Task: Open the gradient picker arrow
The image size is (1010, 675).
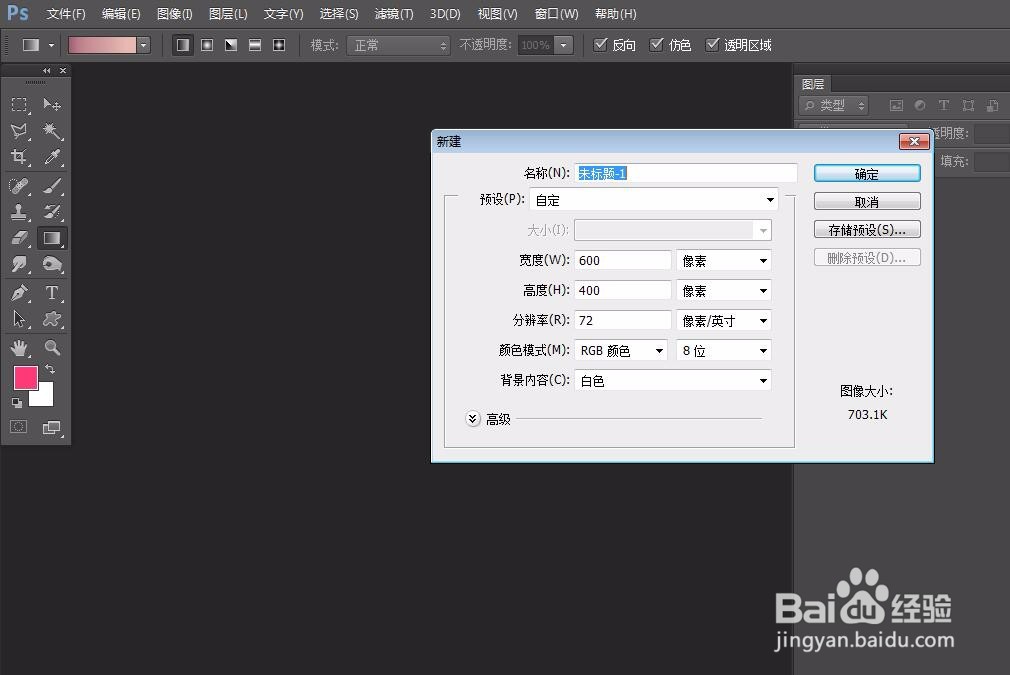Action: 144,45
